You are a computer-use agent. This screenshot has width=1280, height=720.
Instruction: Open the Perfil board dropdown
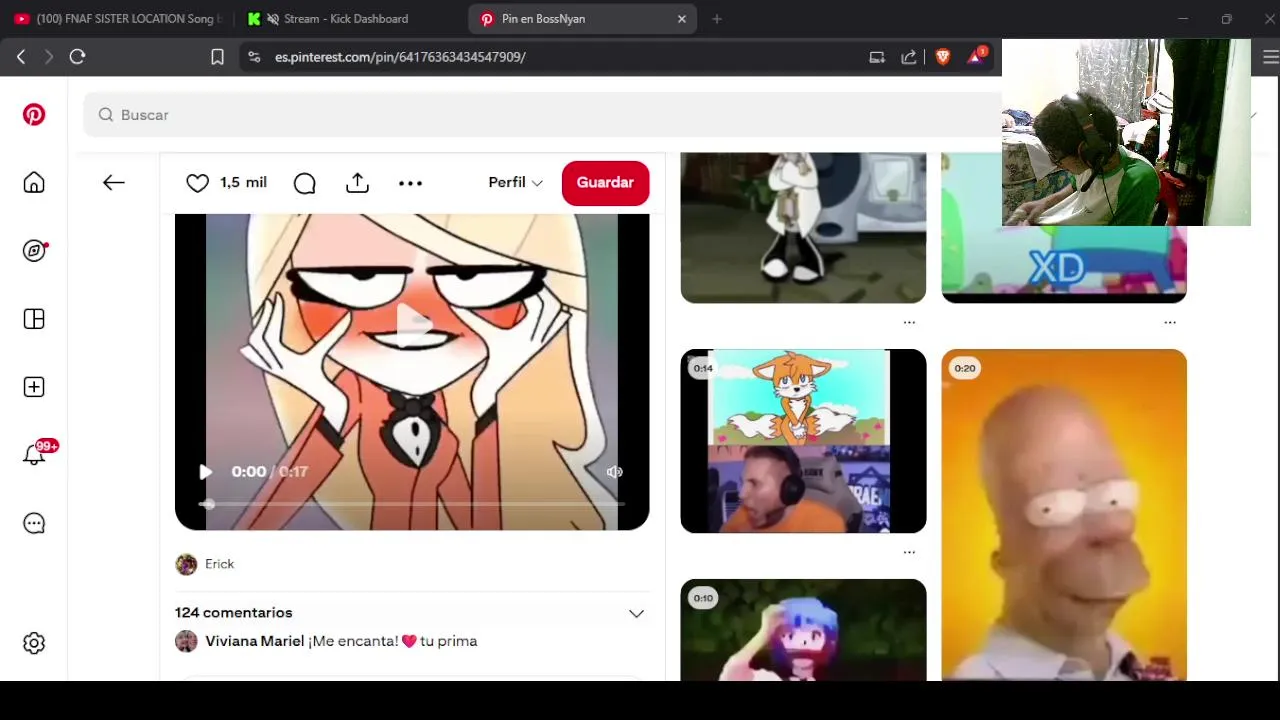pyautogui.click(x=515, y=182)
